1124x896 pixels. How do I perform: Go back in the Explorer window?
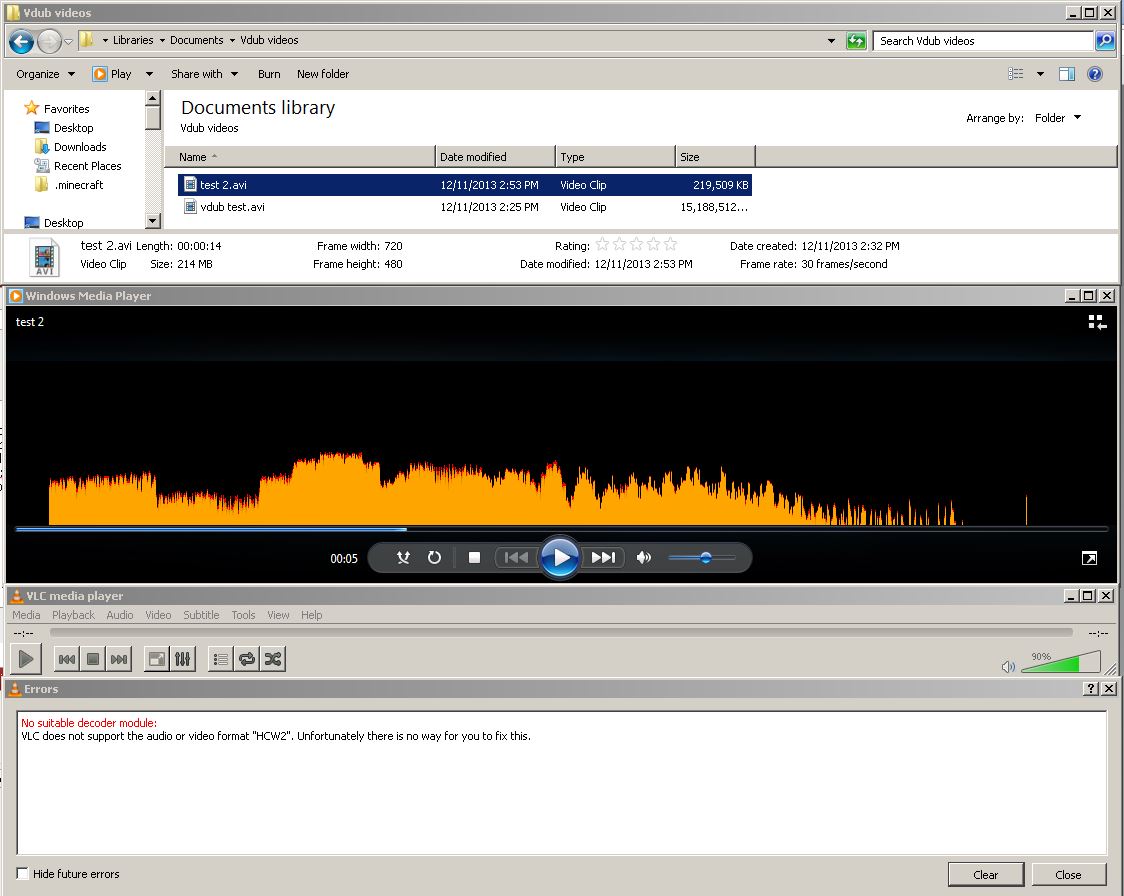pyautogui.click(x=22, y=42)
